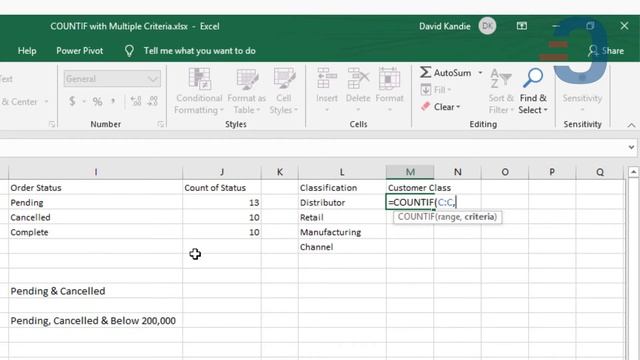Expand Fill dropdown arrow
The height and width of the screenshot is (360, 640).
449,90
